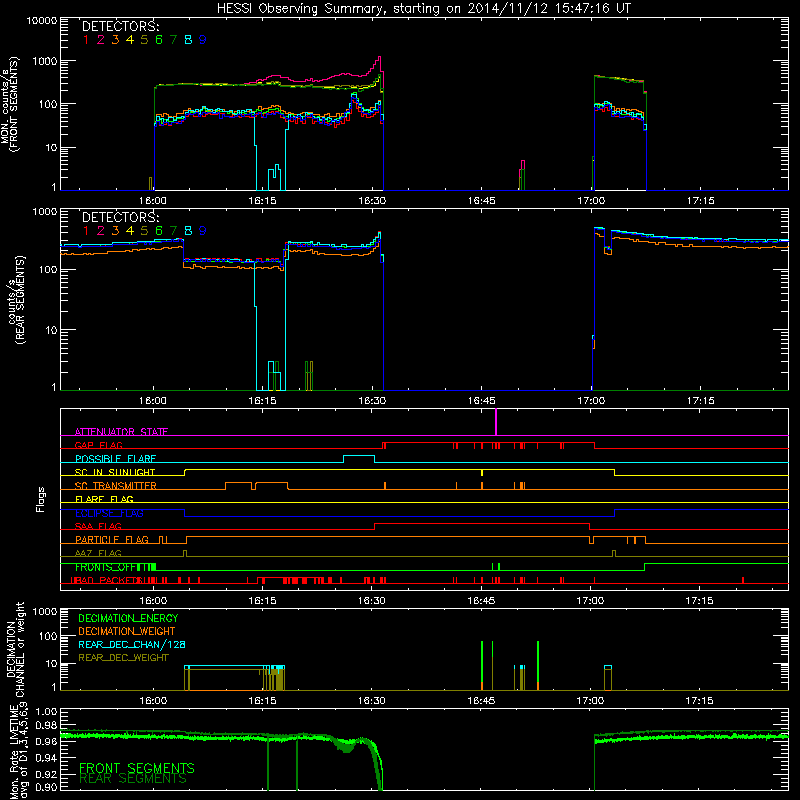Click the FLARE_FLAG label

tap(104, 499)
